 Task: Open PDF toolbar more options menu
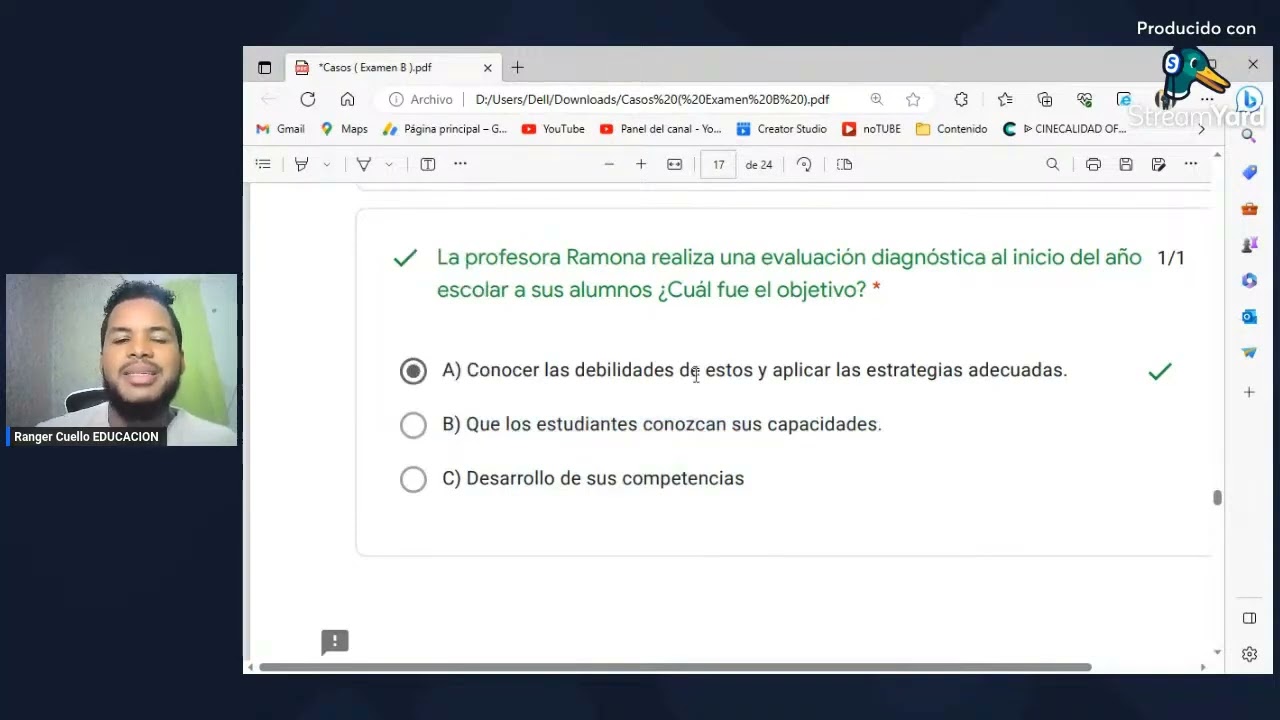(1191, 164)
